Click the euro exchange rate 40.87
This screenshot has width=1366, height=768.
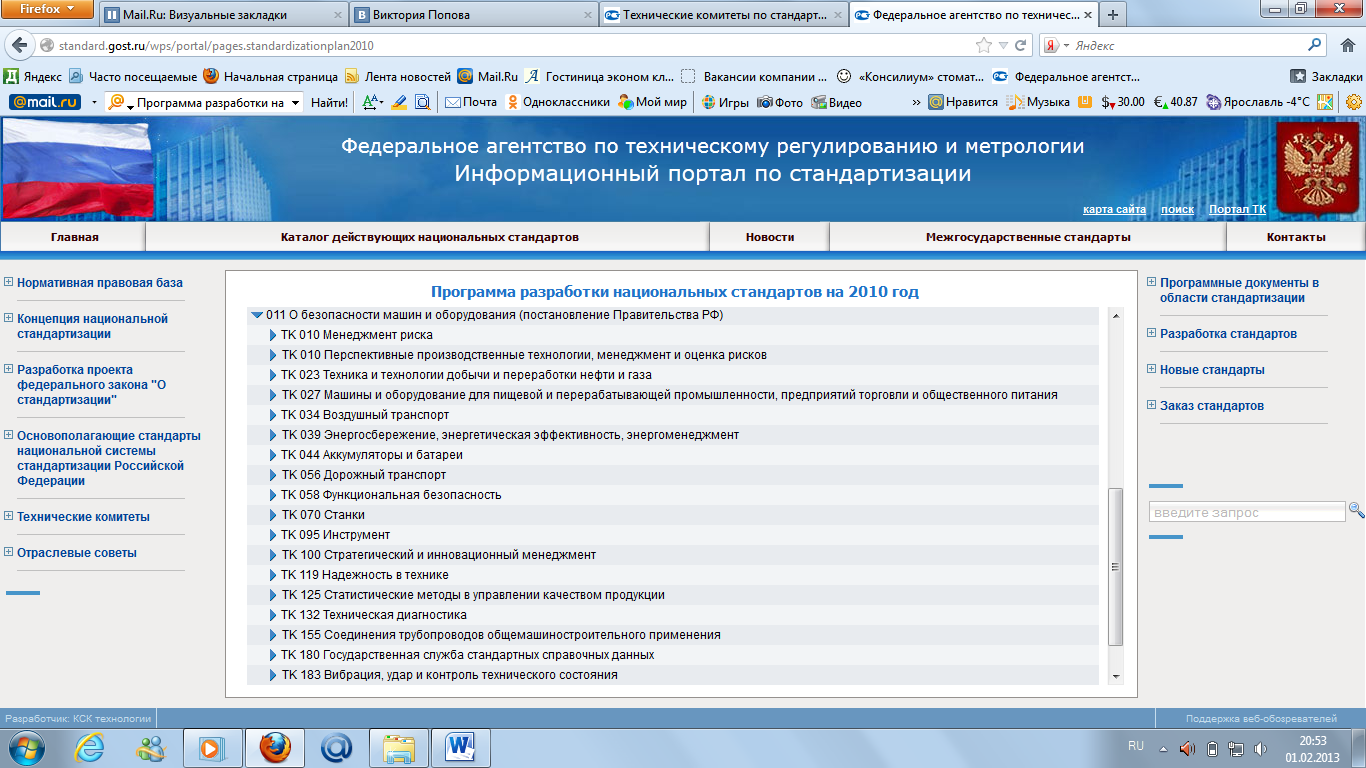point(1175,102)
